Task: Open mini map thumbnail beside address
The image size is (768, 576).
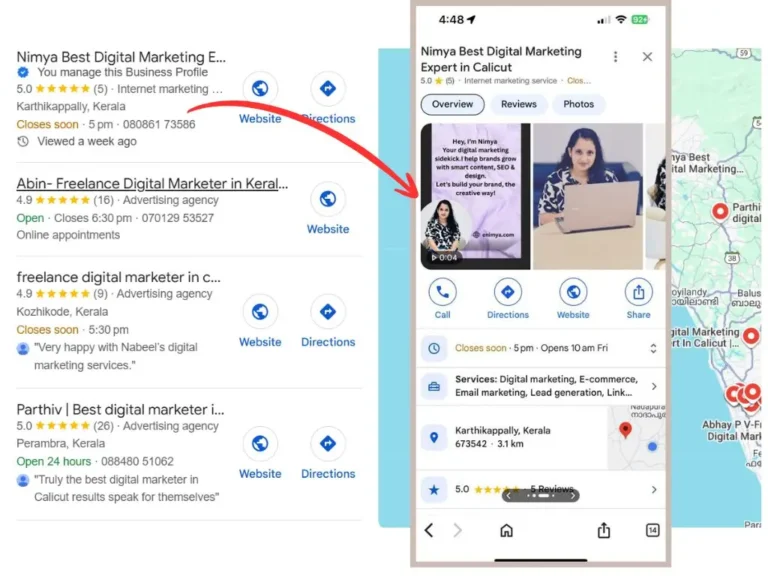Action: [x=636, y=437]
